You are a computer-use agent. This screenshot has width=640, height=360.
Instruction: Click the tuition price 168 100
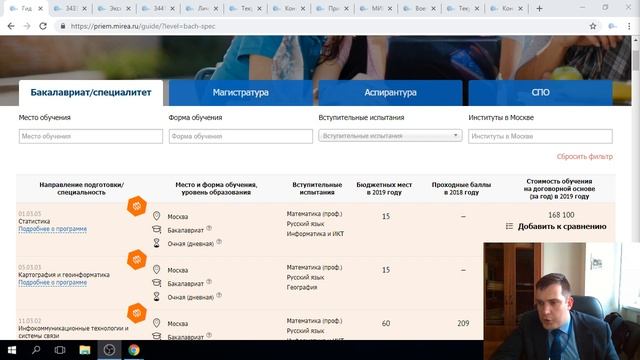pos(561,215)
